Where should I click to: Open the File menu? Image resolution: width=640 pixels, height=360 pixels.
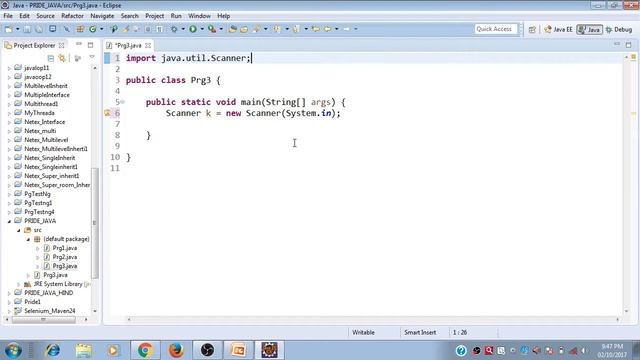[8, 16]
